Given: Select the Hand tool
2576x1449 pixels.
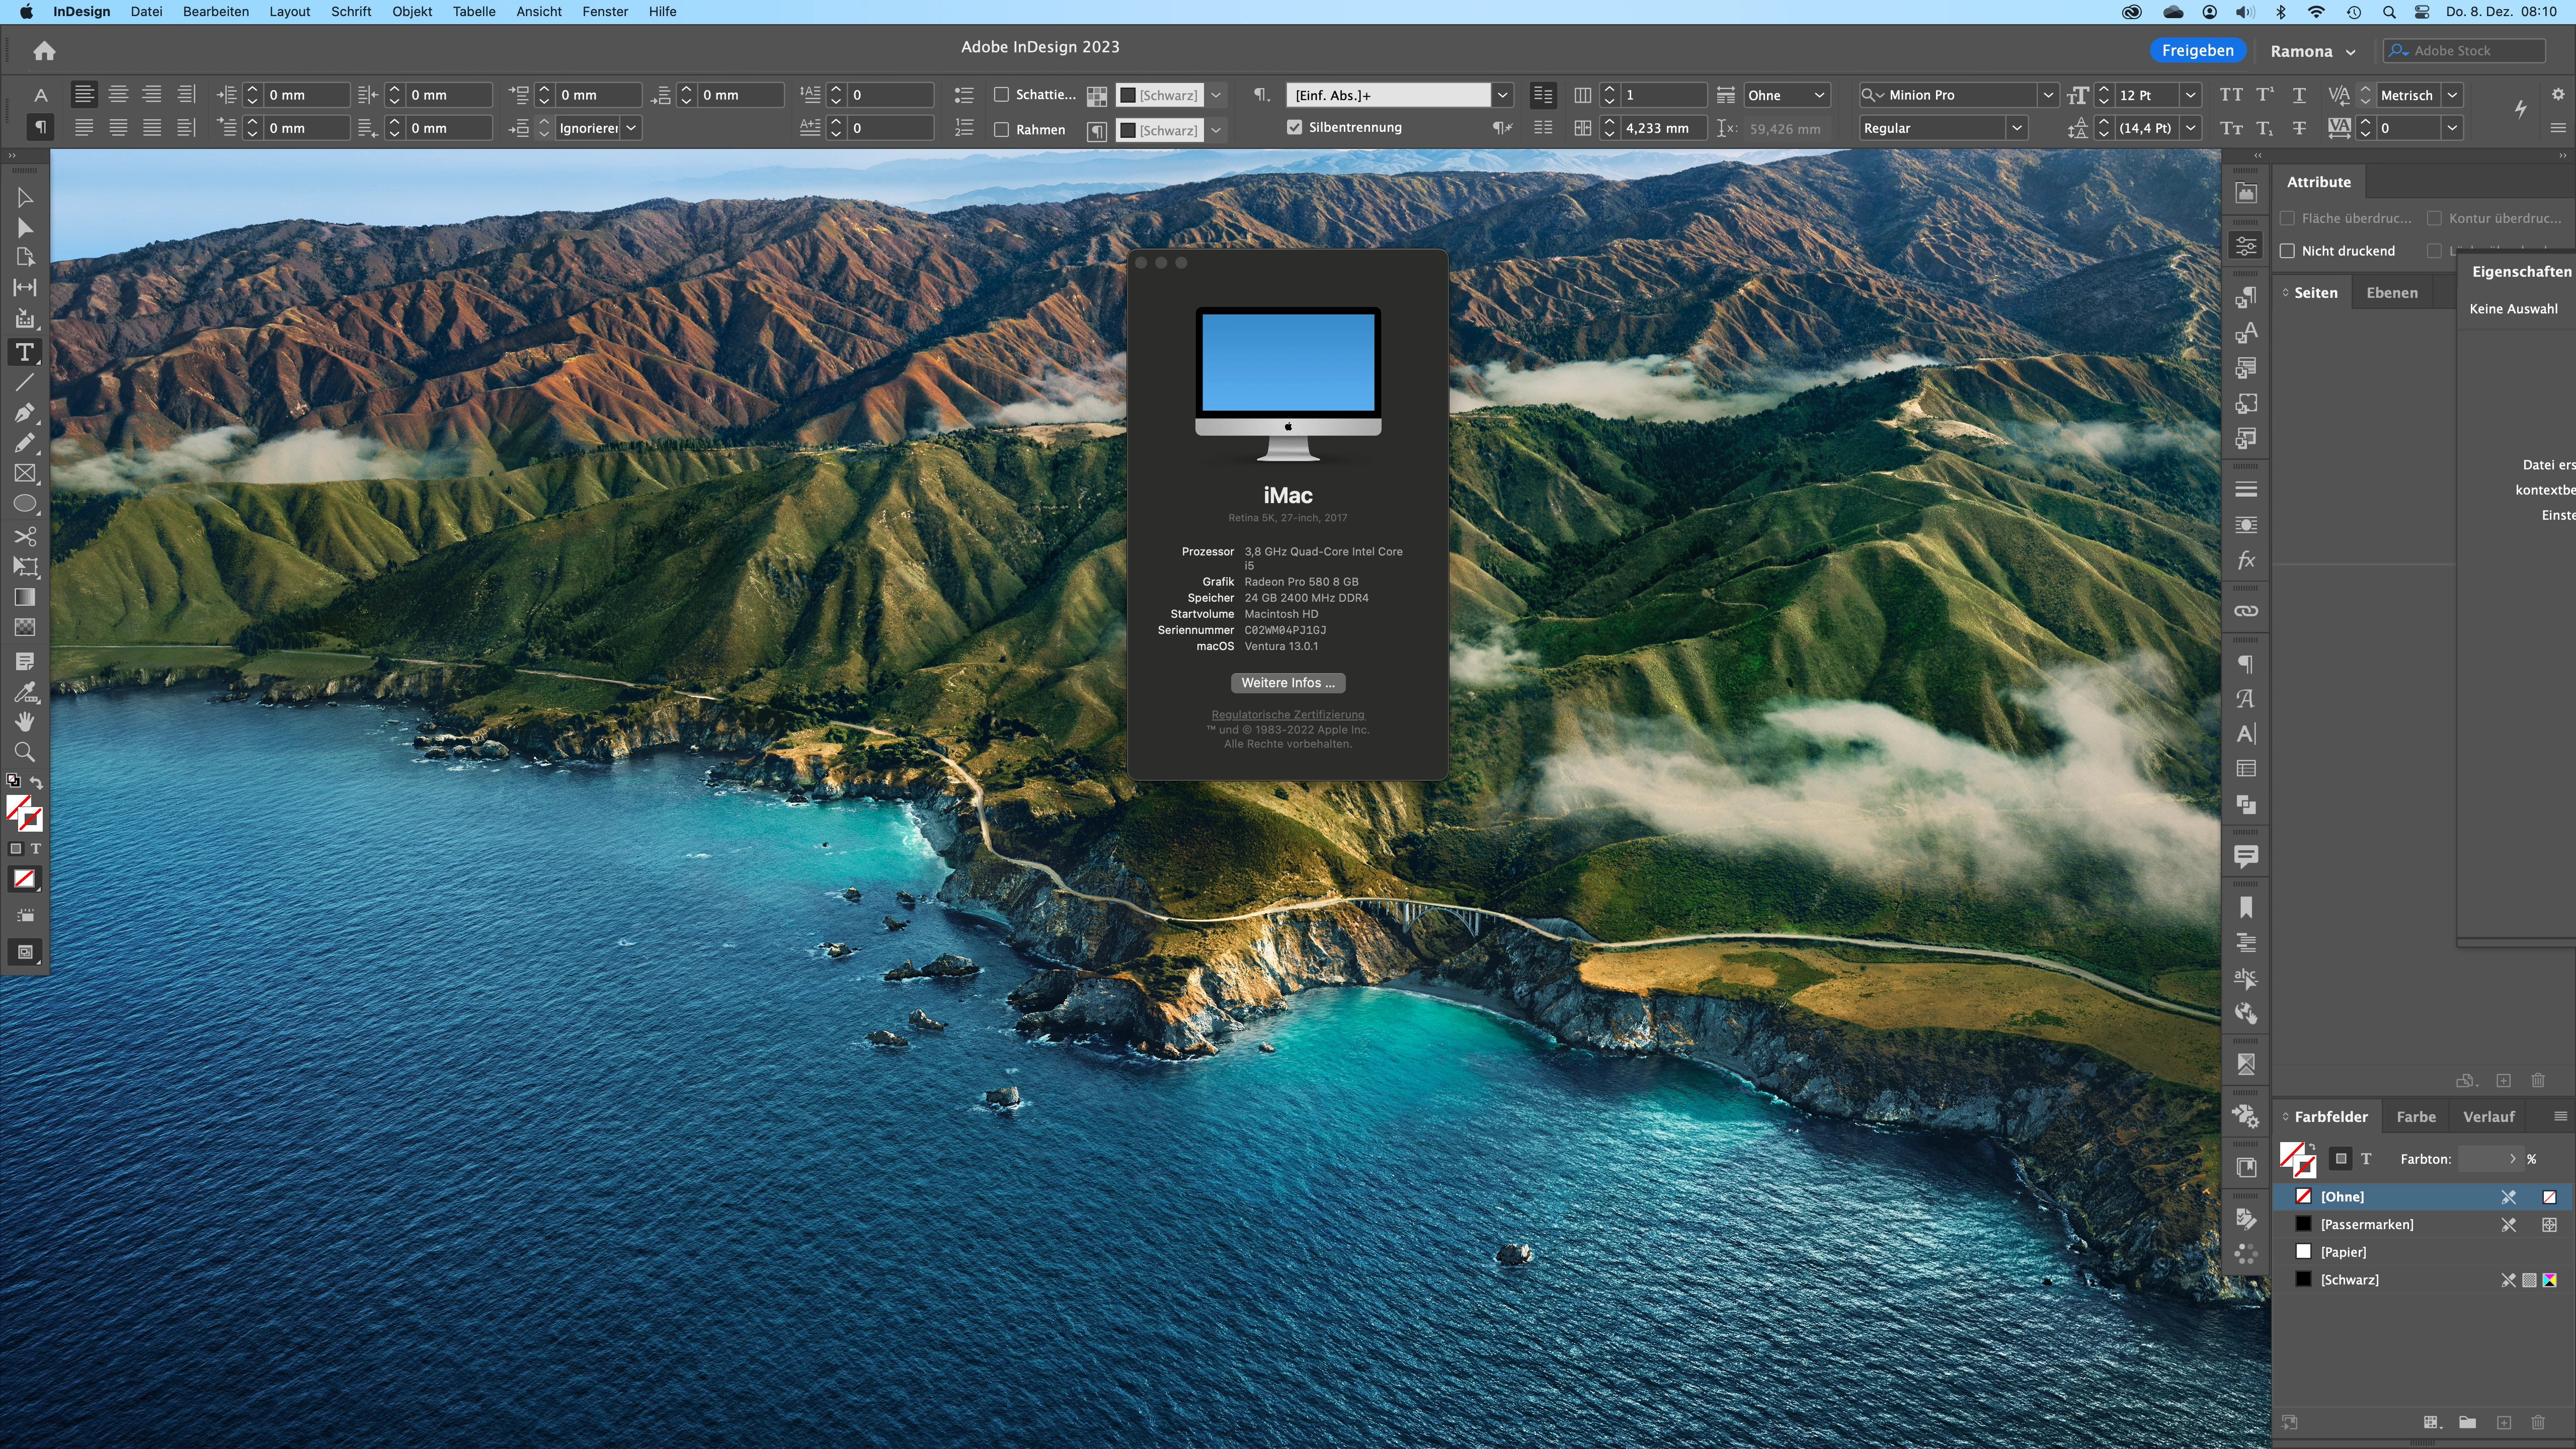Looking at the screenshot, I should pos(24,721).
